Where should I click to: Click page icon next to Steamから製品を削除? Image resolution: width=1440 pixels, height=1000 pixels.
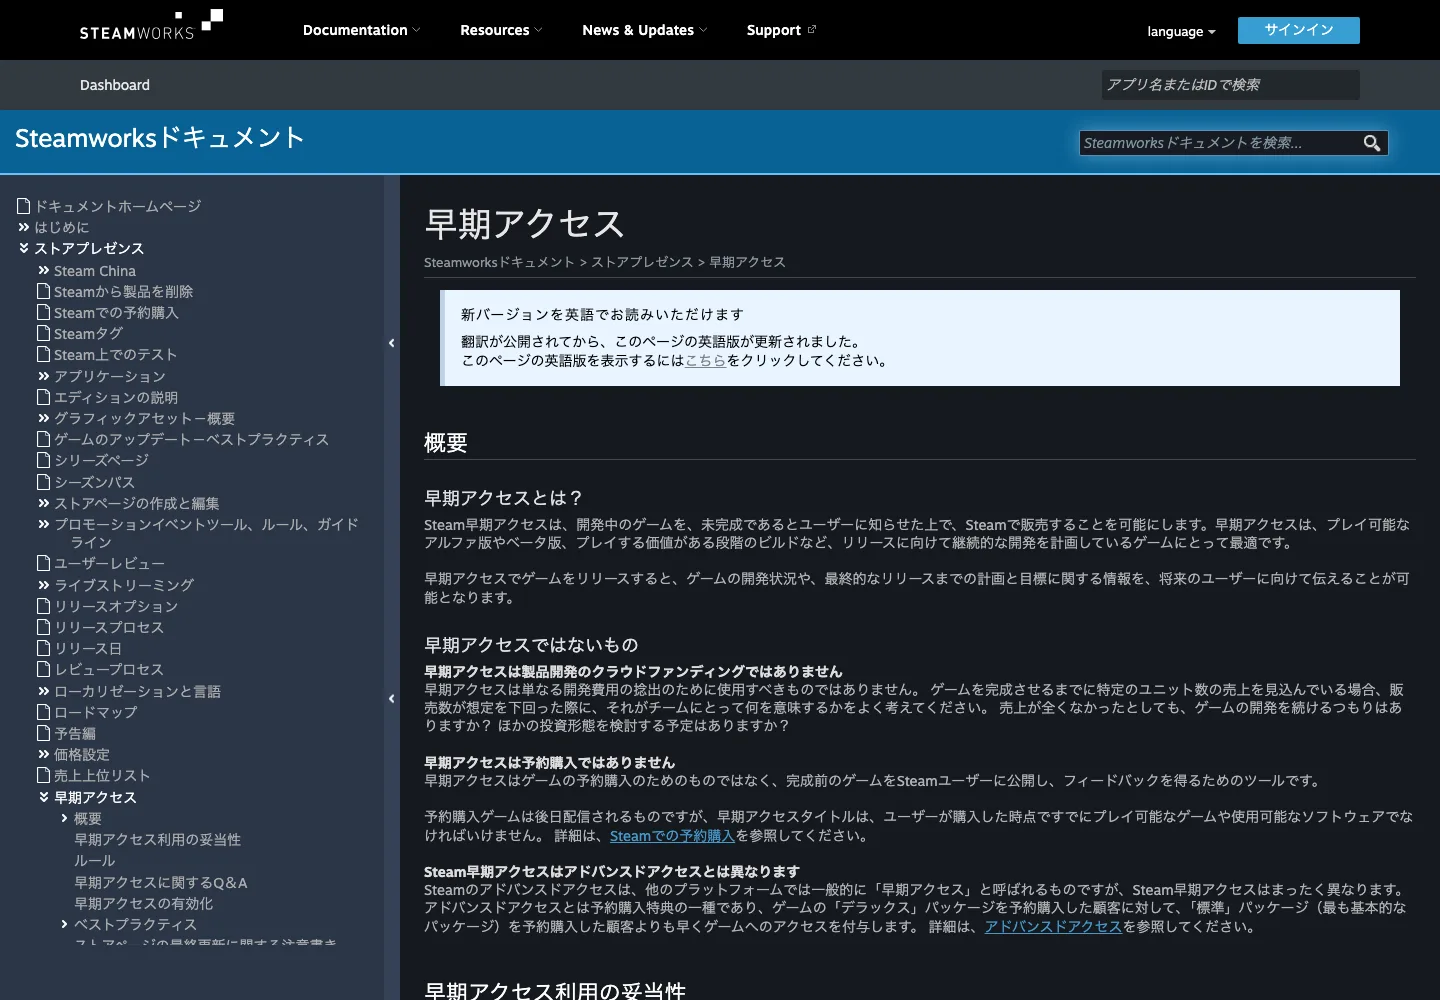43,291
